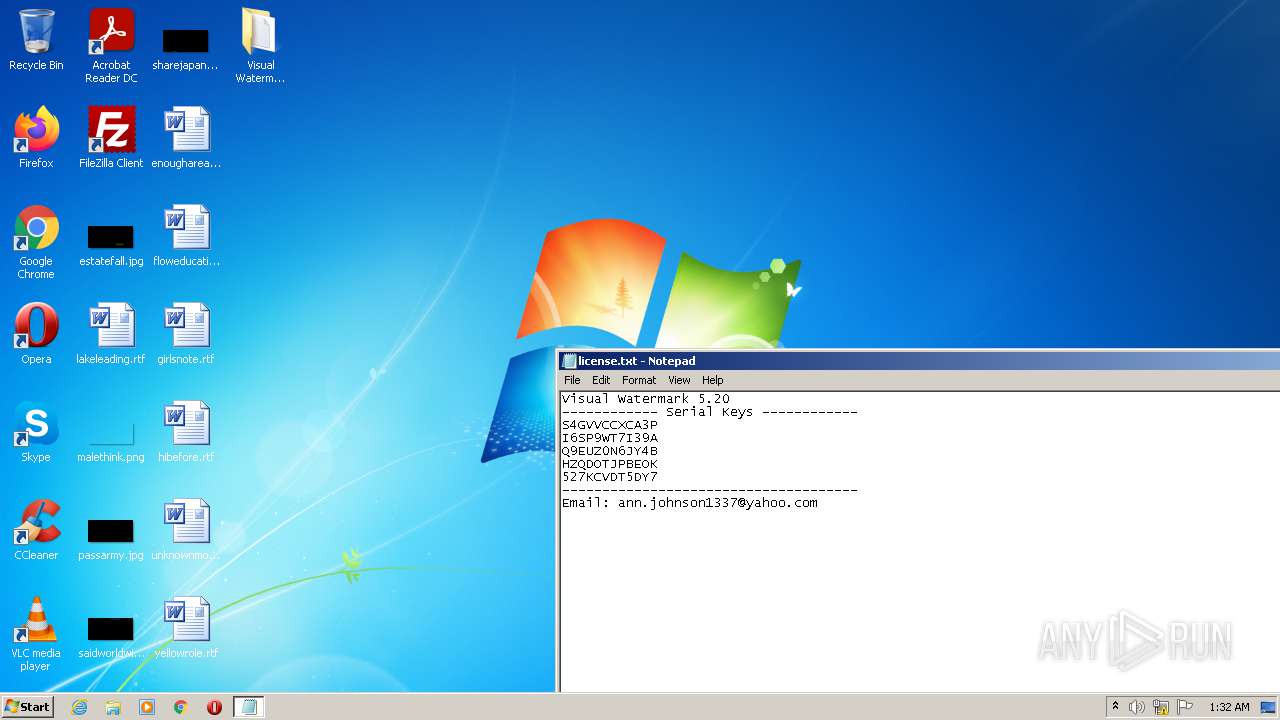The image size is (1280, 720).
Task: Launch Skype desktop shortcut
Action: (x=36, y=432)
